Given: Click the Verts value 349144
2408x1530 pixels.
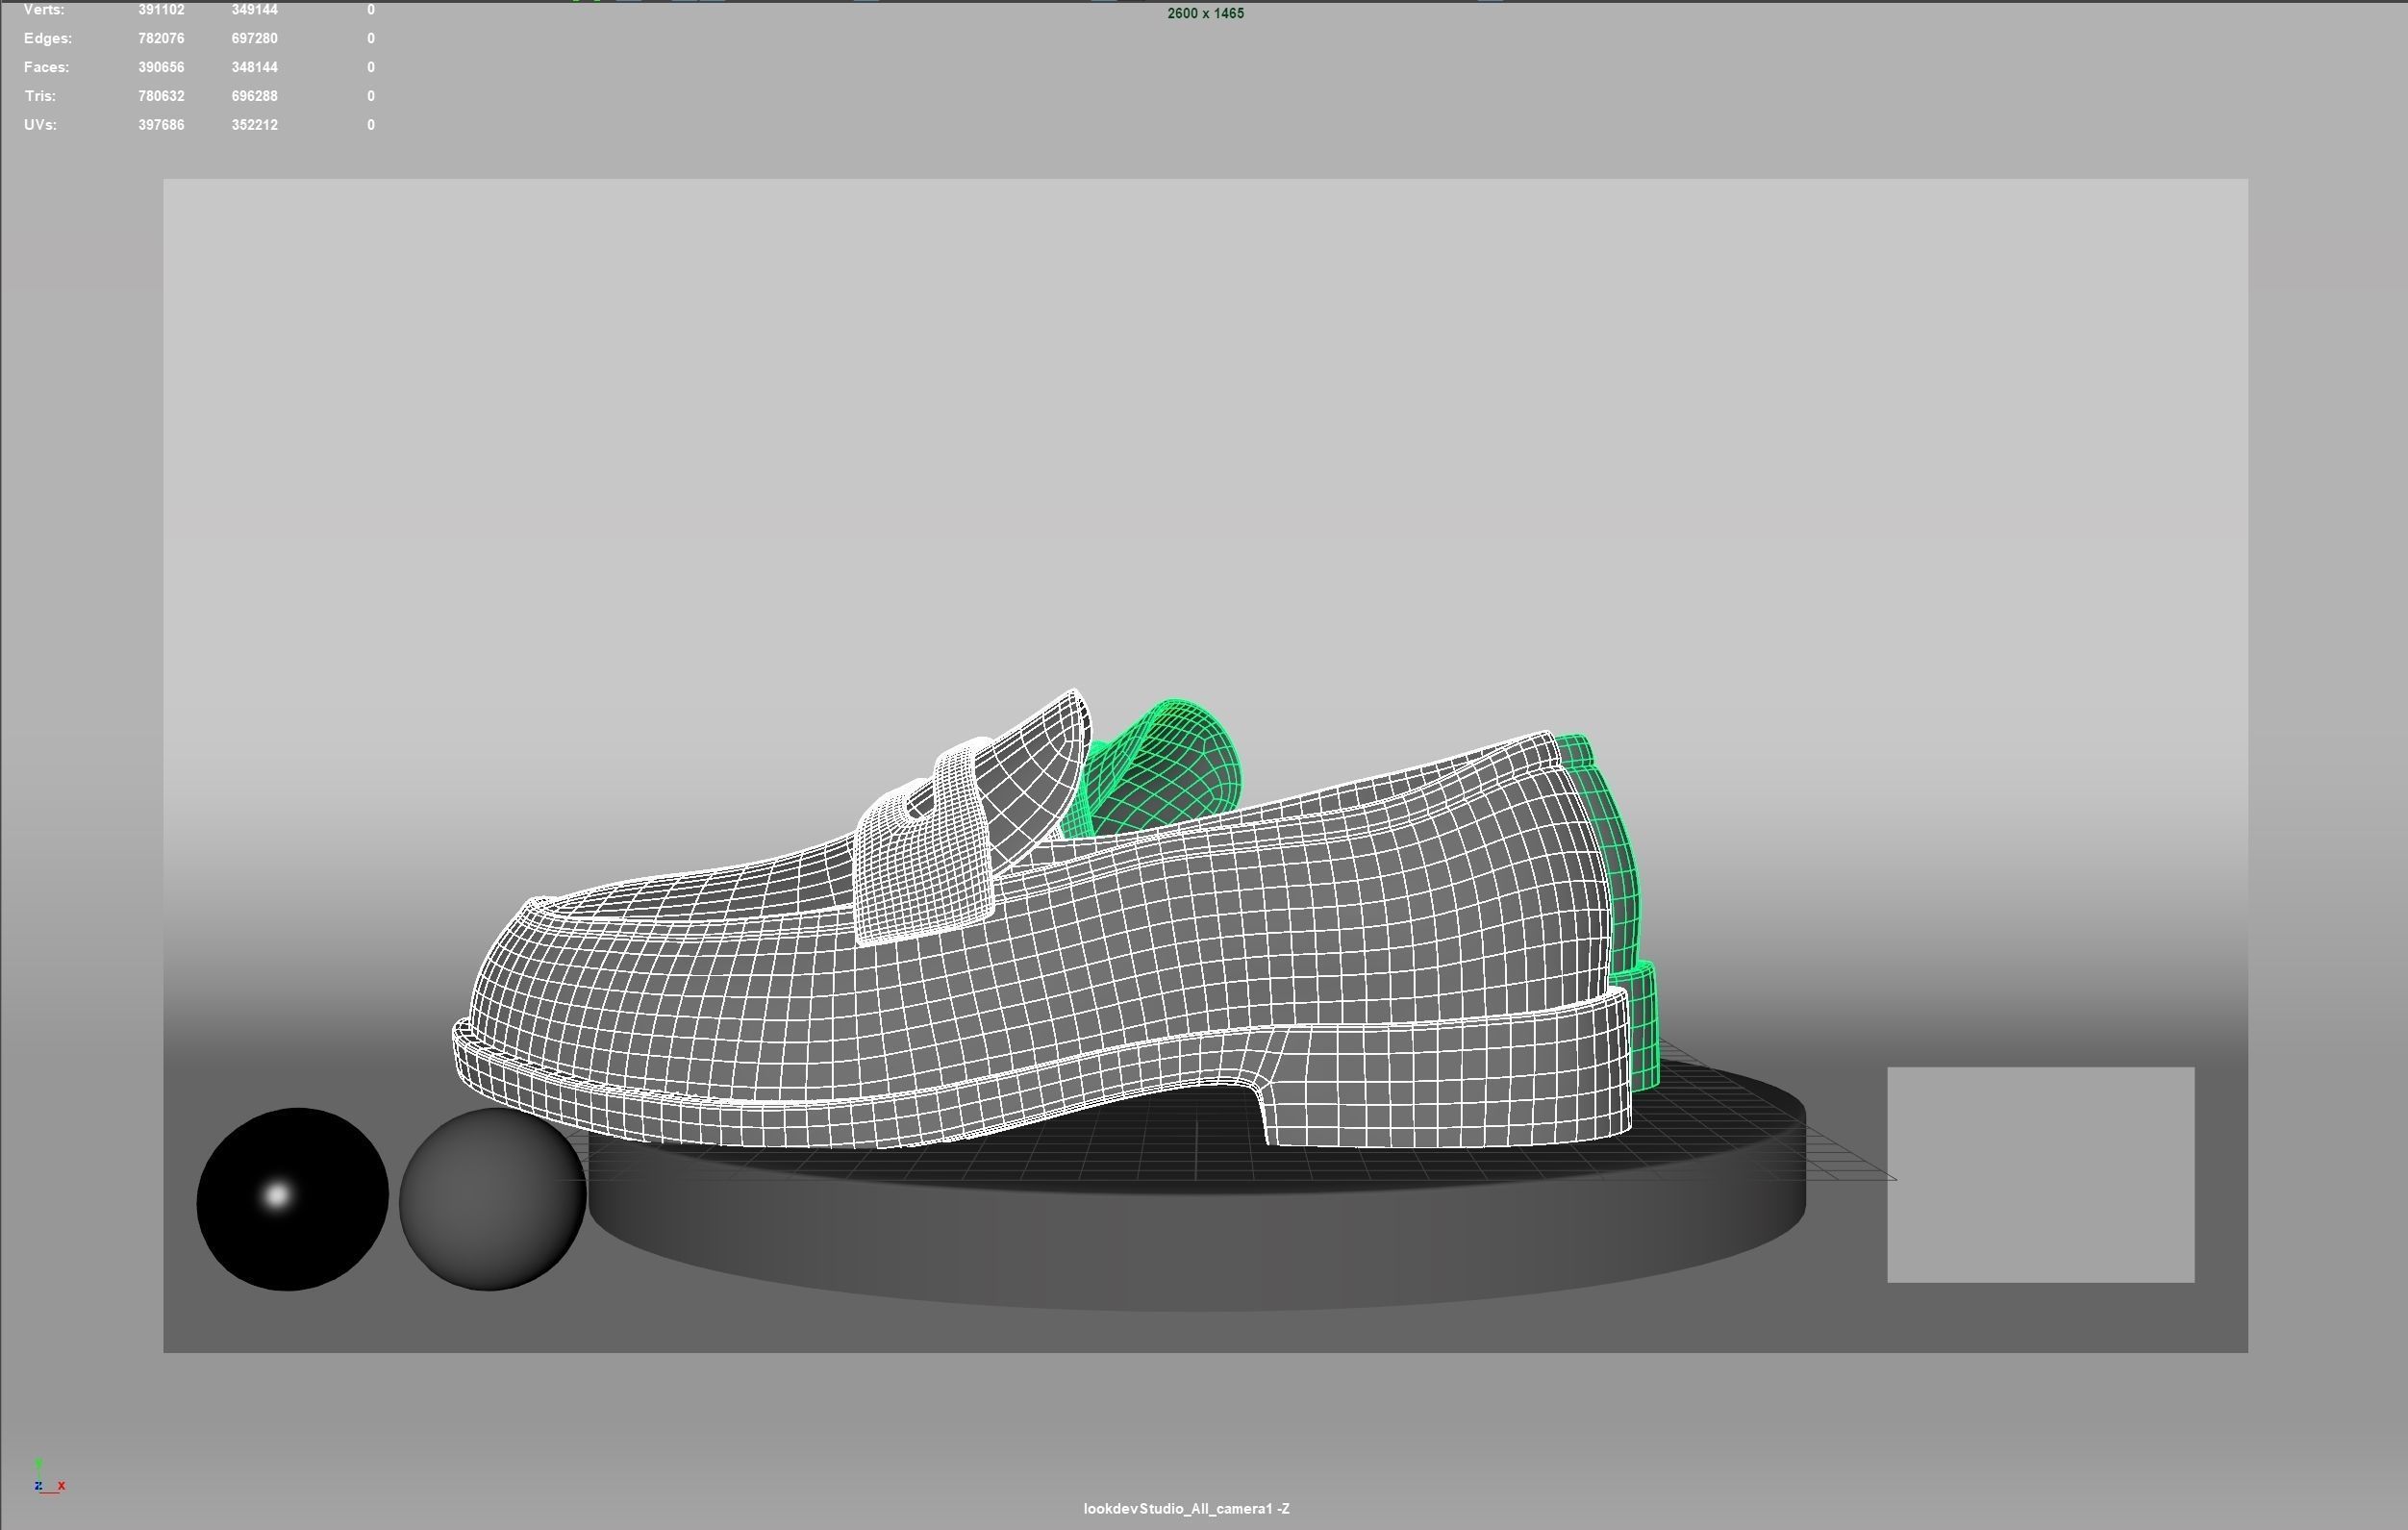Looking at the screenshot, I should [x=254, y=9].
